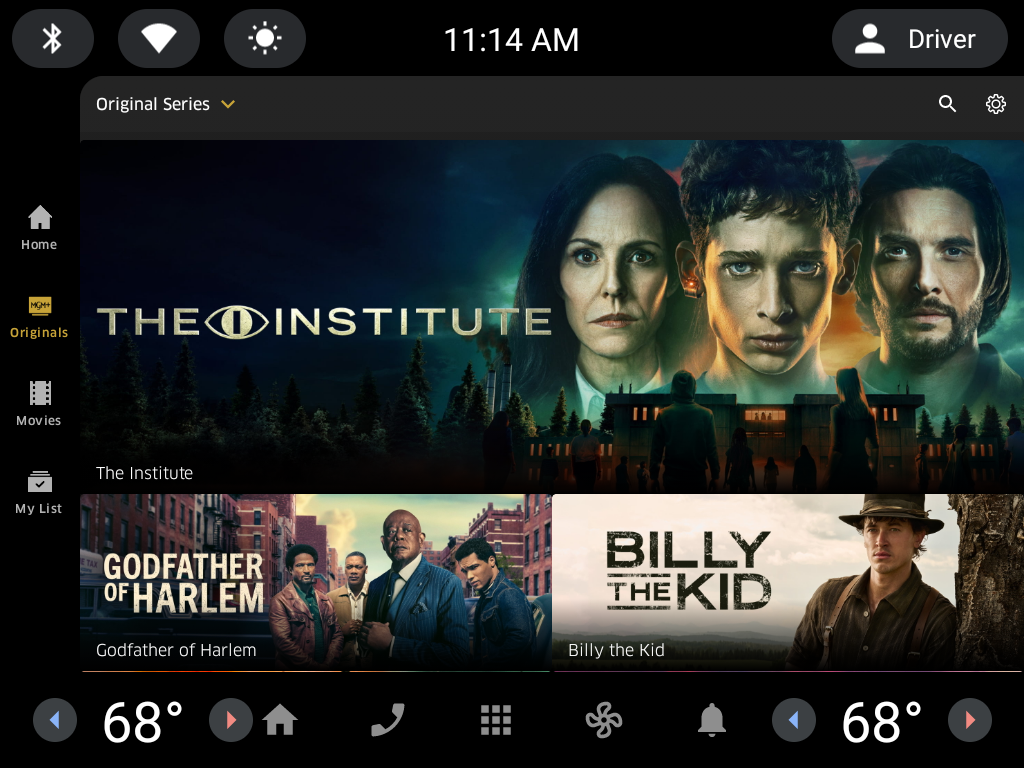Open the Driver profile selector
The height and width of the screenshot is (768, 1024).
pyautogui.click(x=920, y=39)
